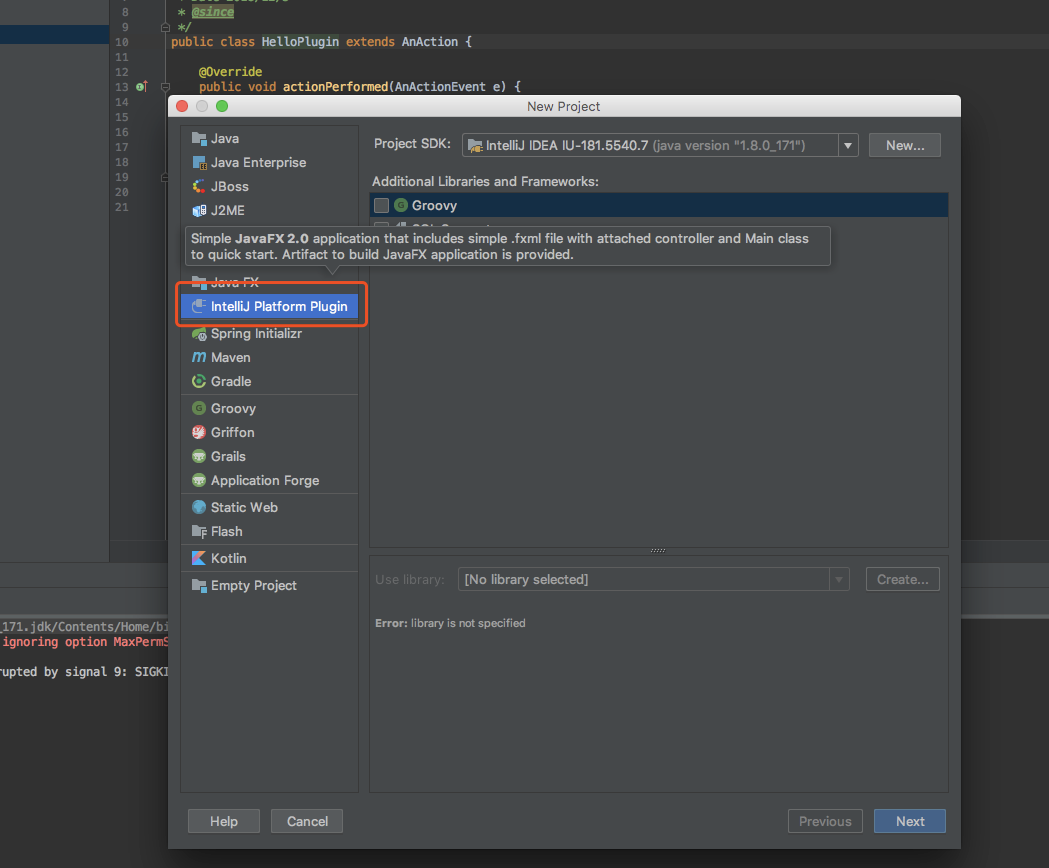Select IntelliJ Platform Plugin project type
Image resolution: width=1049 pixels, height=868 pixels.
coord(269,307)
